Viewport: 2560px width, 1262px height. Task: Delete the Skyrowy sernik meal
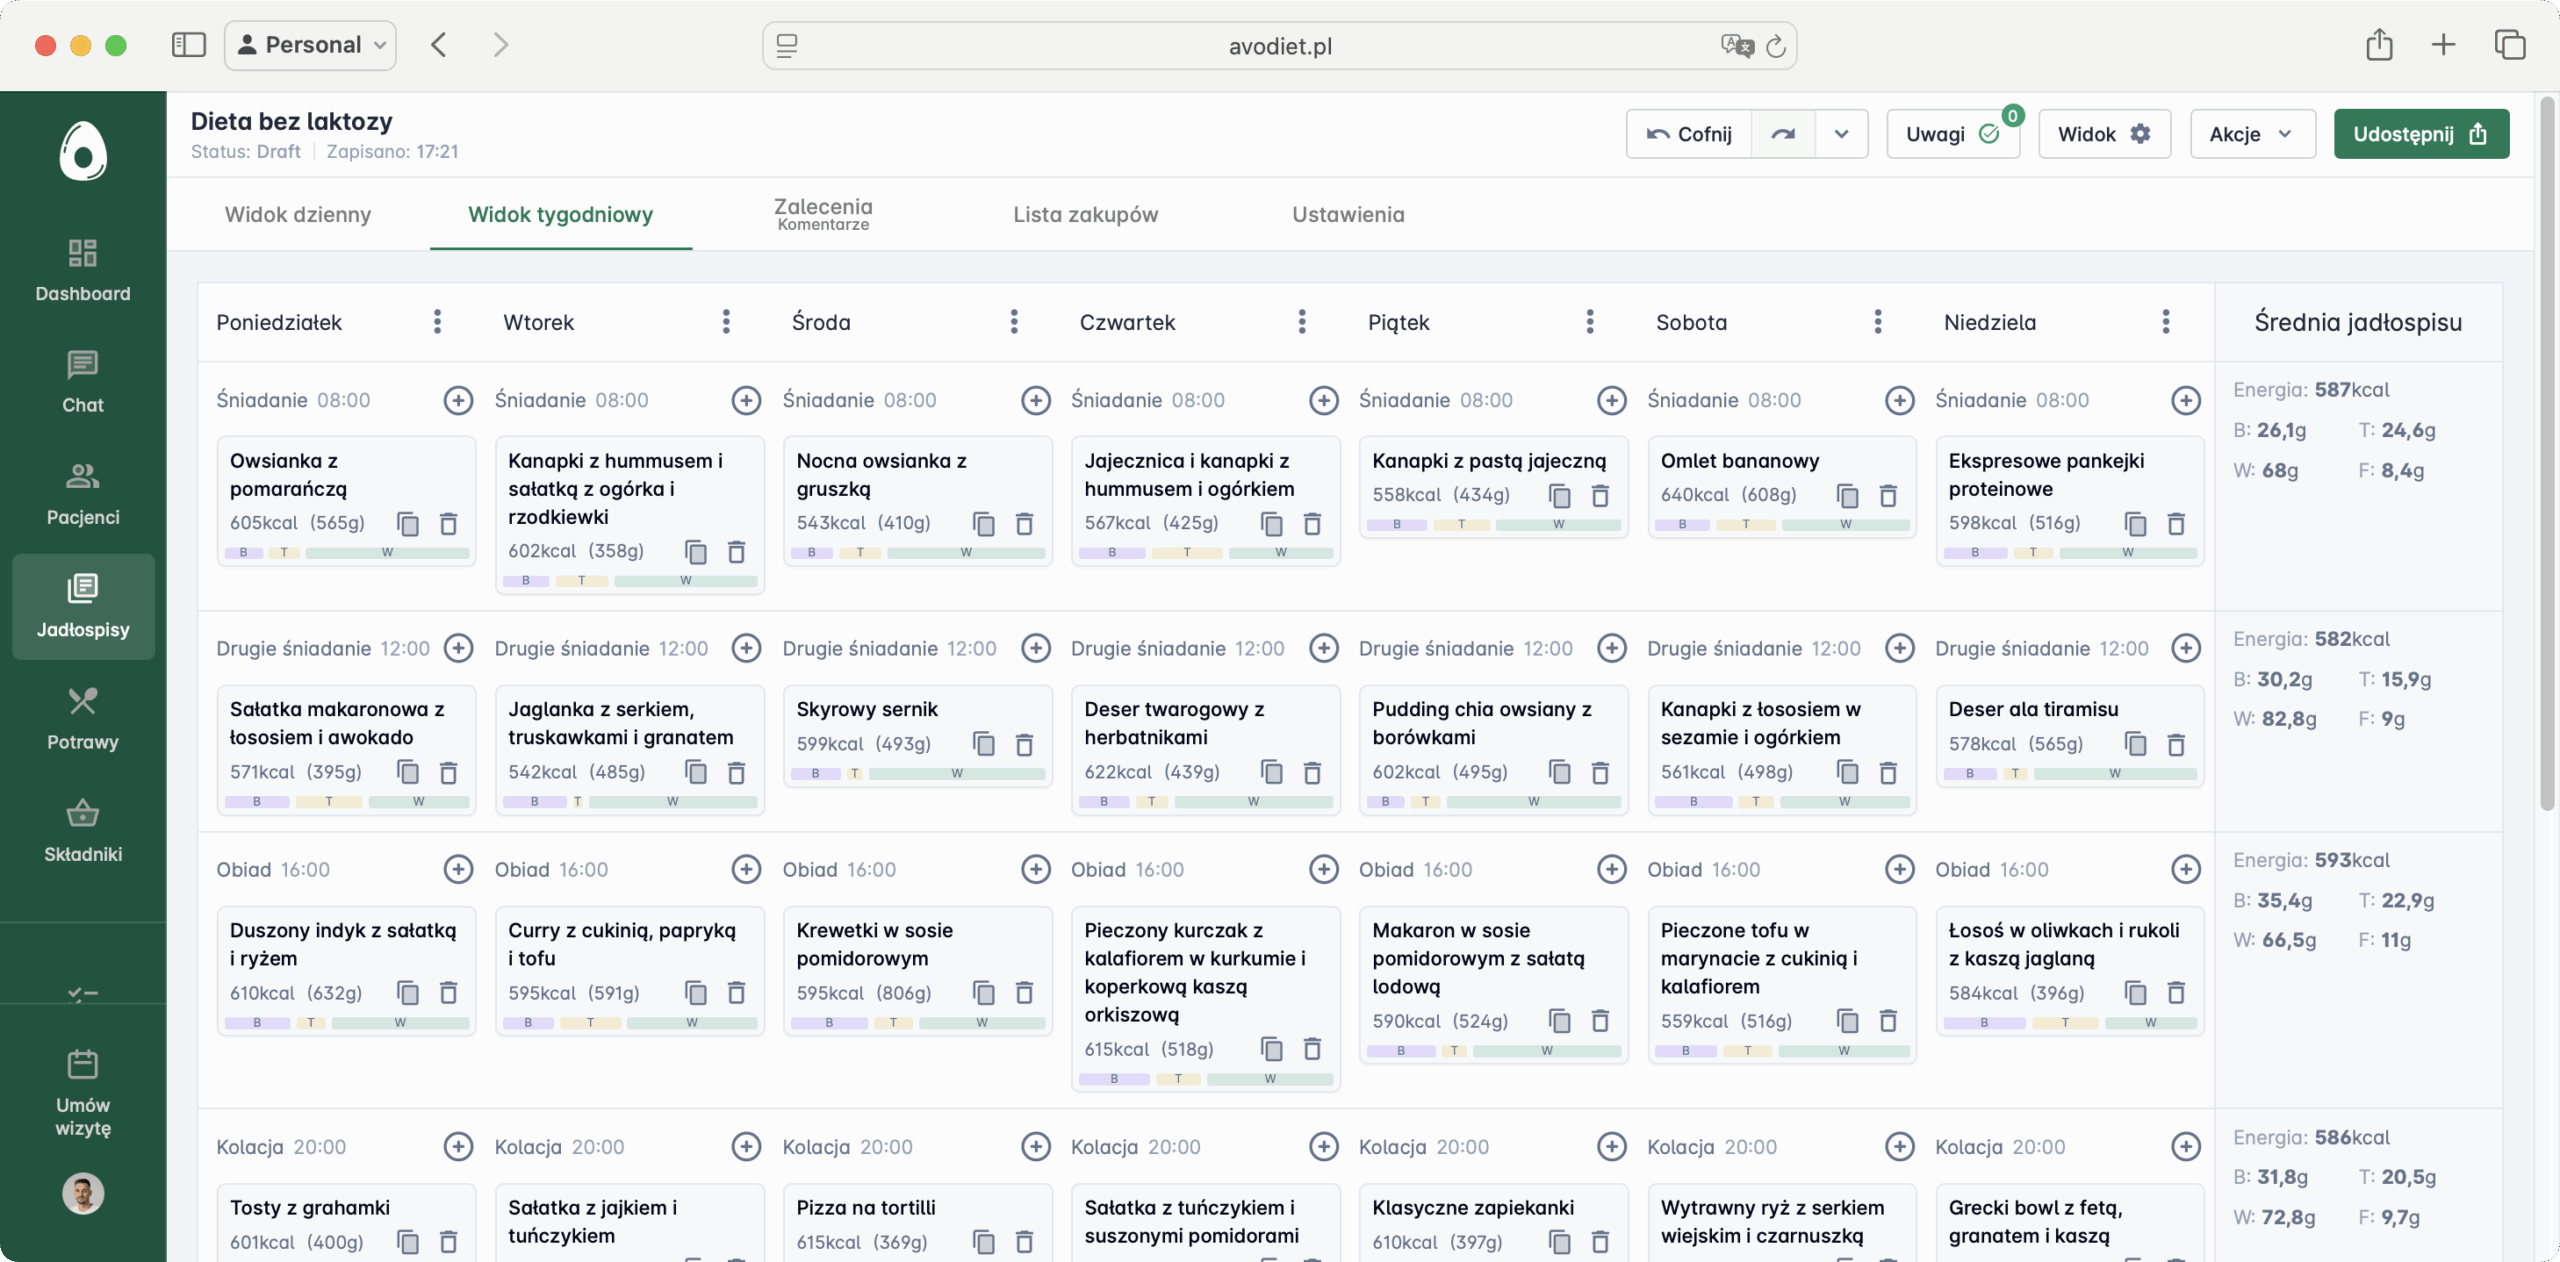(1024, 745)
